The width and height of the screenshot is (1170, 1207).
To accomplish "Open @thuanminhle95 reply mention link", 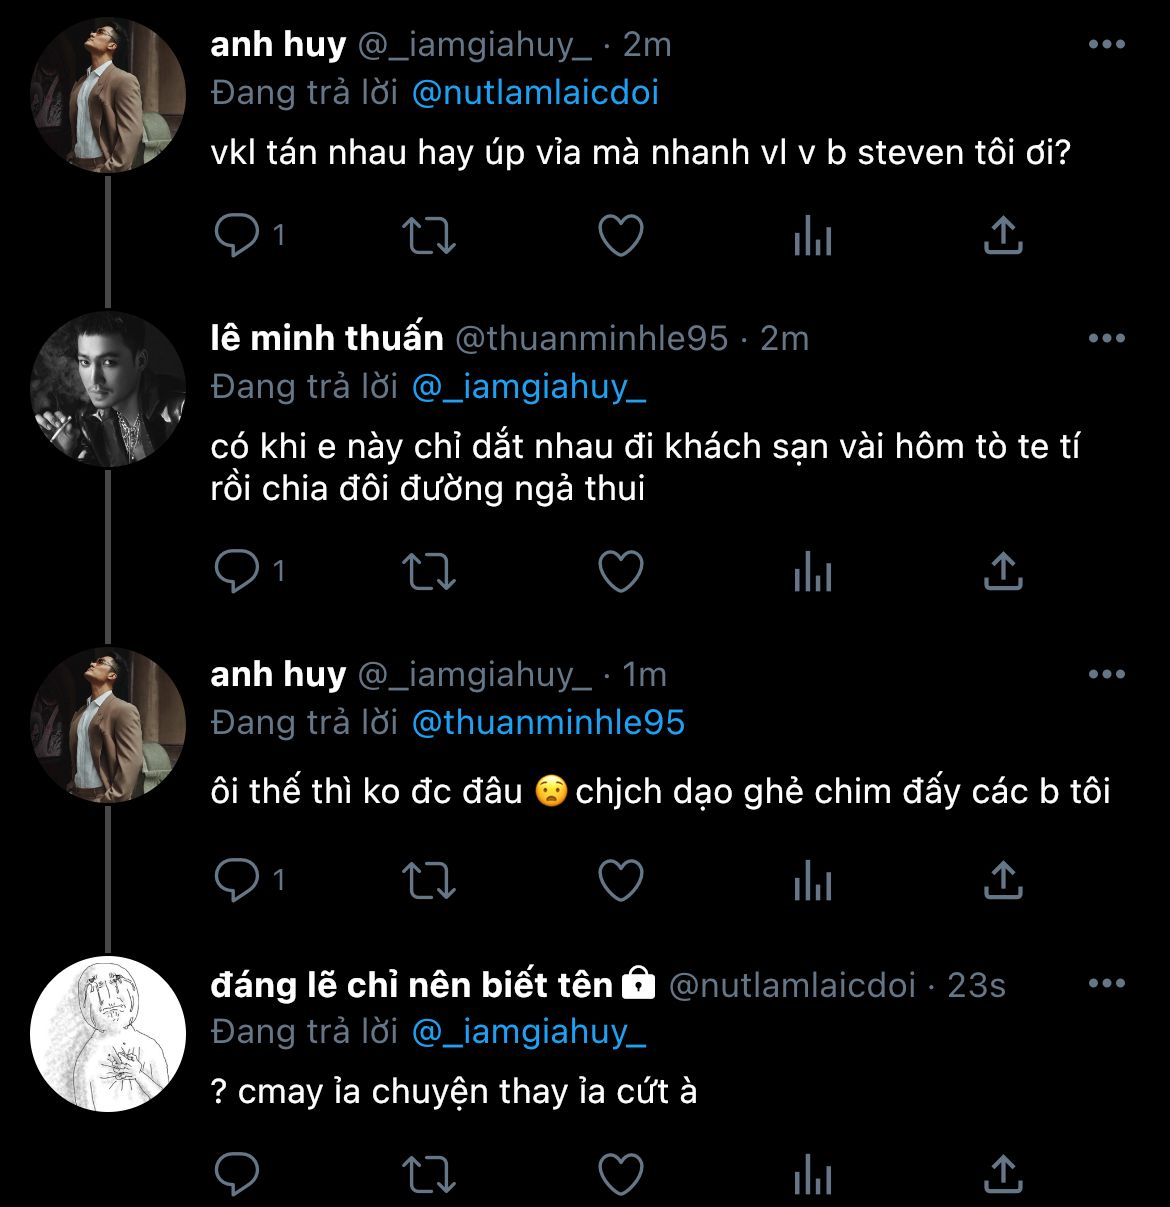I will point(548,722).
